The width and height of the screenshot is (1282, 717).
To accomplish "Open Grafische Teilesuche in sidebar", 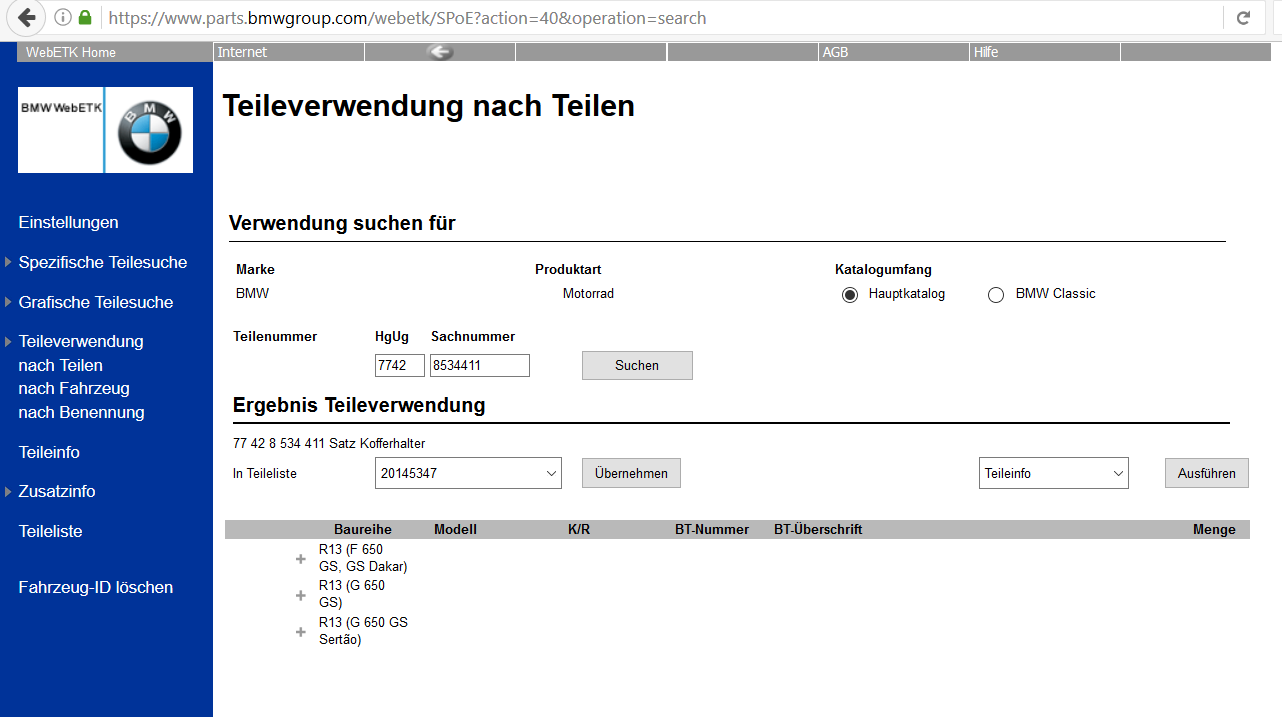I will 96,302.
